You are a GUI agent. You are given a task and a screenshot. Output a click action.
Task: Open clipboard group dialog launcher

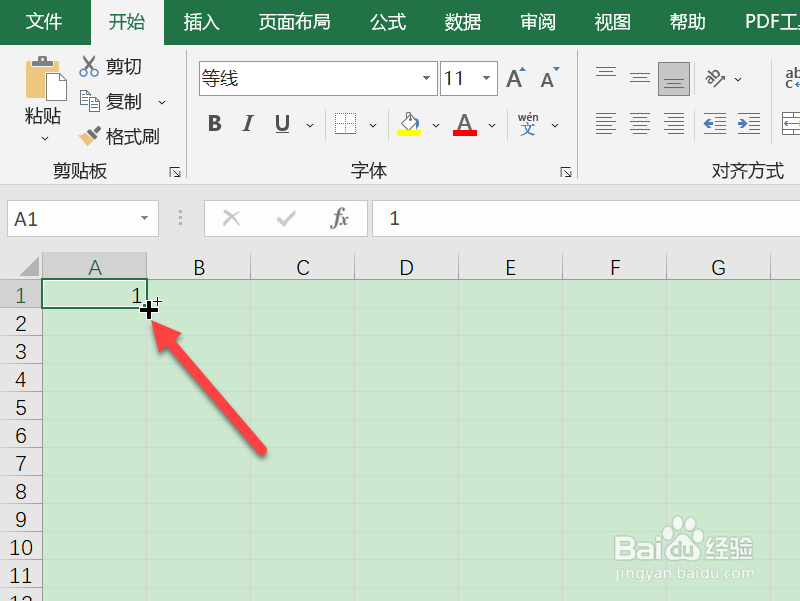pyautogui.click(x=175, y=172)
